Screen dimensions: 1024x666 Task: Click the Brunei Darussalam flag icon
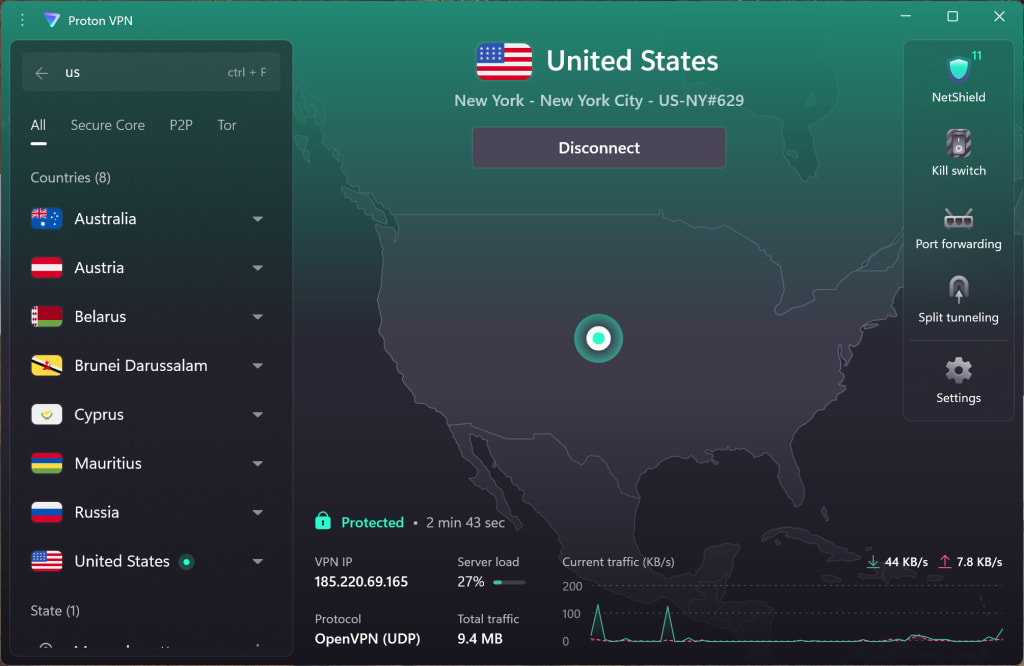46,366
